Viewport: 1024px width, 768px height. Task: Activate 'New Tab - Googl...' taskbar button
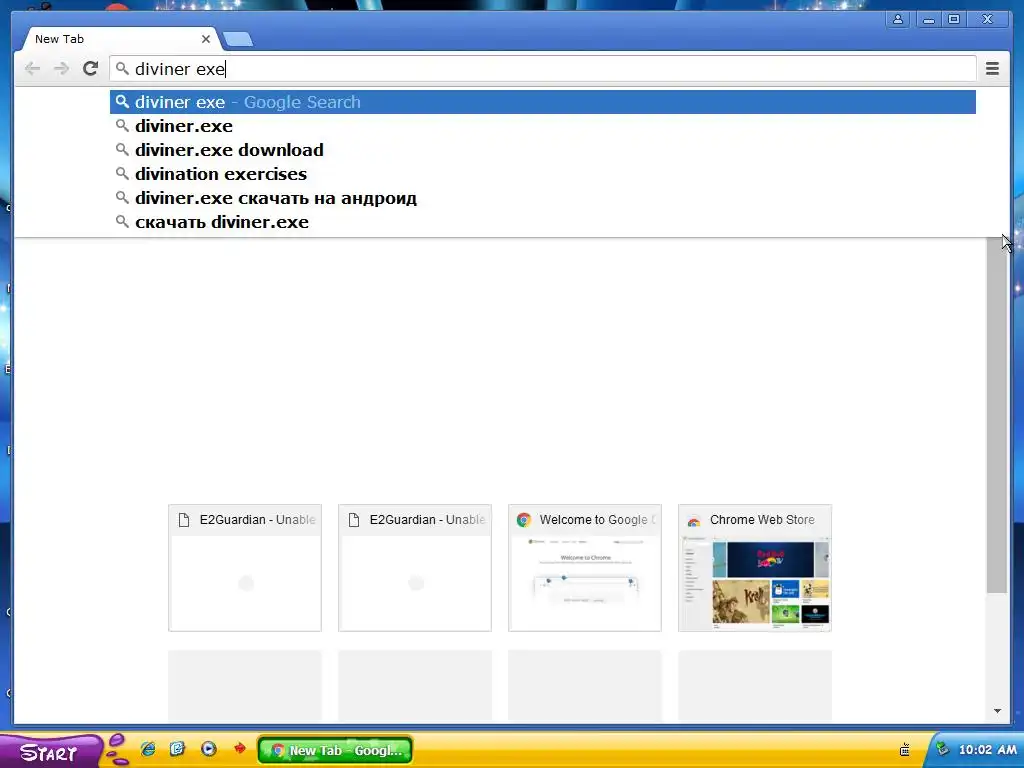point(336,750)
